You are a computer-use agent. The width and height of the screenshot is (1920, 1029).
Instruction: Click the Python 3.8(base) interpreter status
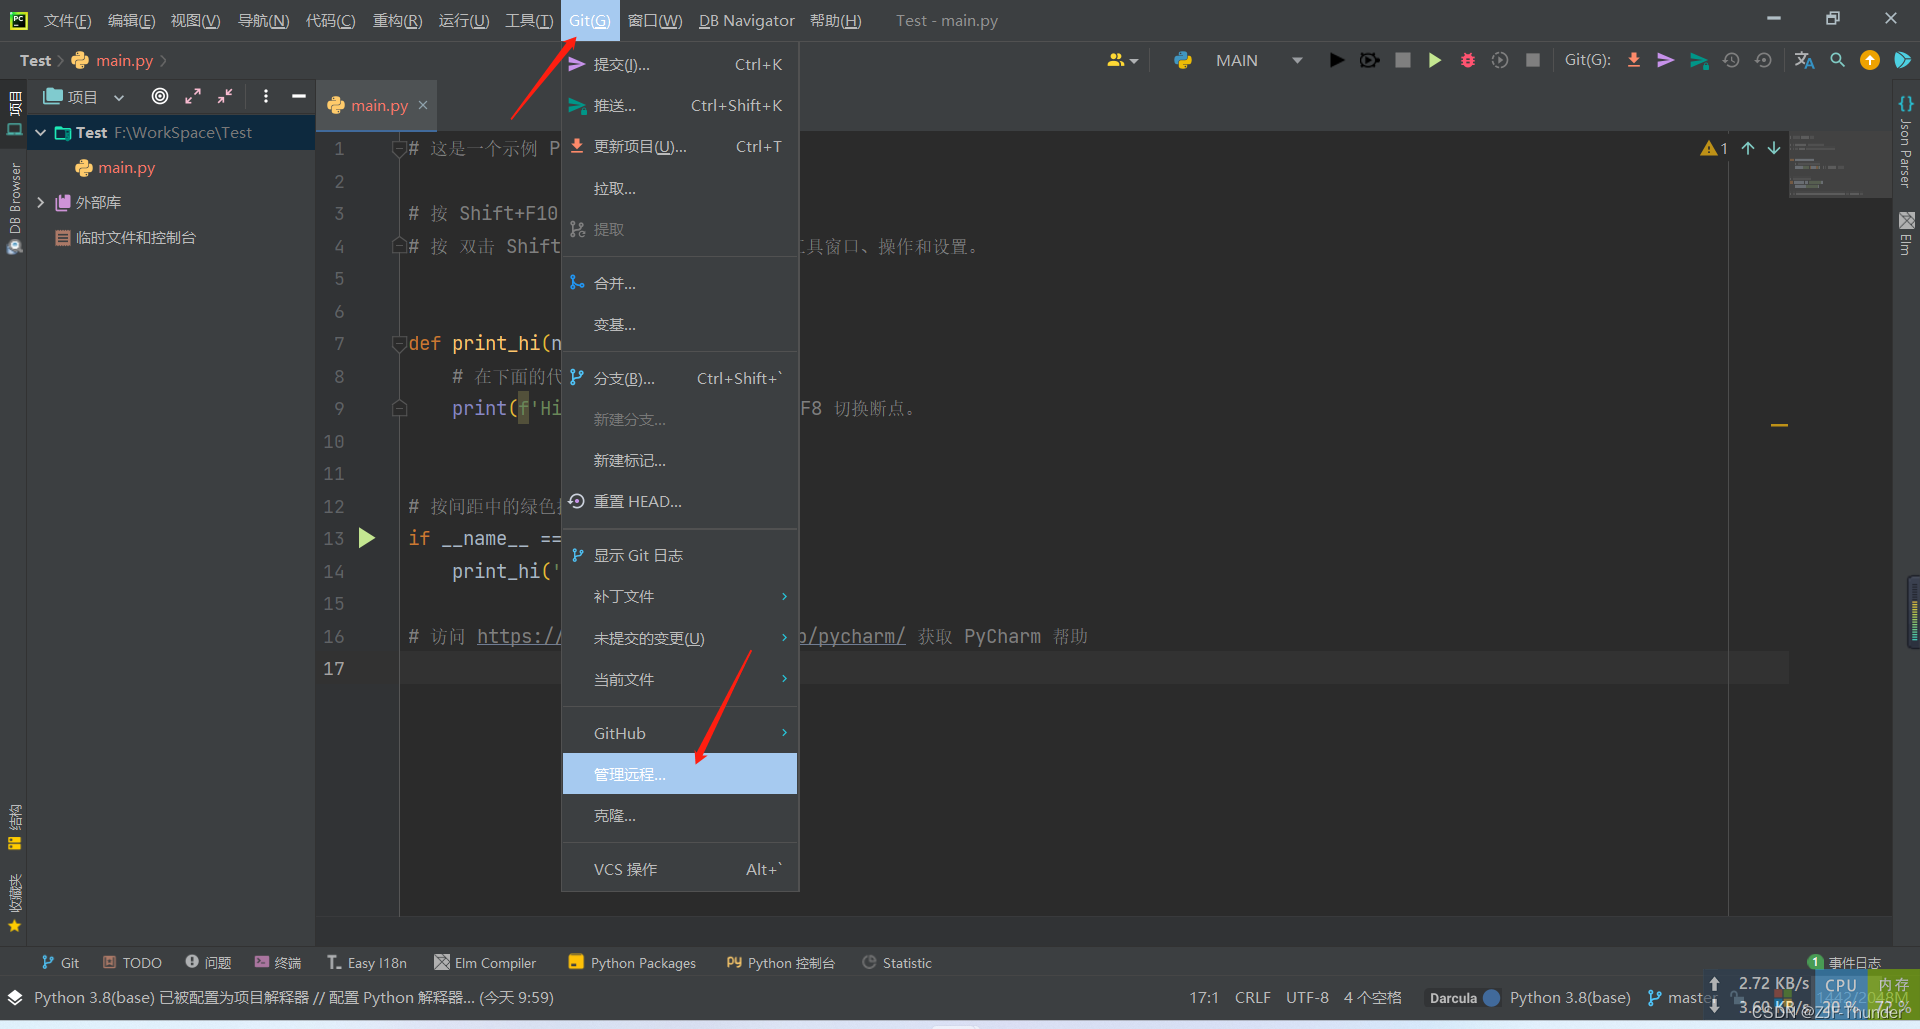pos(1570,997)
